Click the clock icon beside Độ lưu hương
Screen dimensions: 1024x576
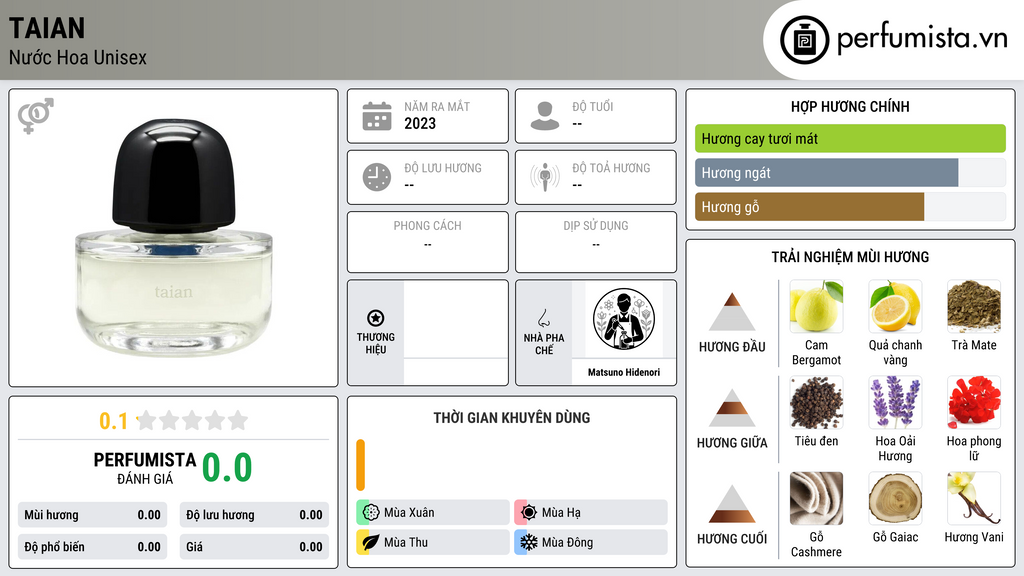[377, 177]
